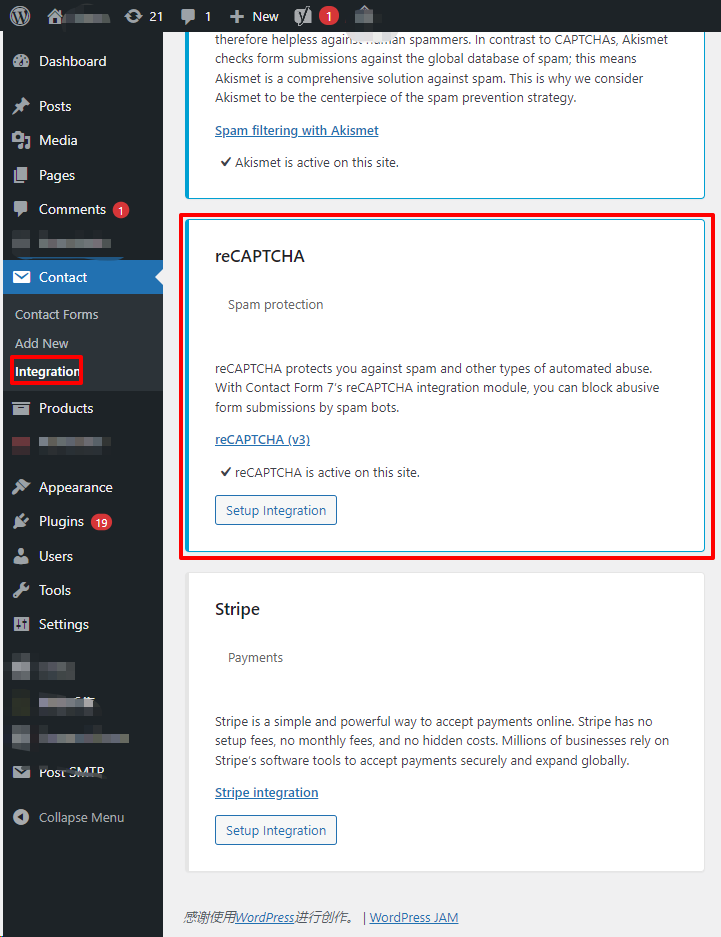Open the comments bubble in admin bar

pyautogui.click(x=188, y=17)
